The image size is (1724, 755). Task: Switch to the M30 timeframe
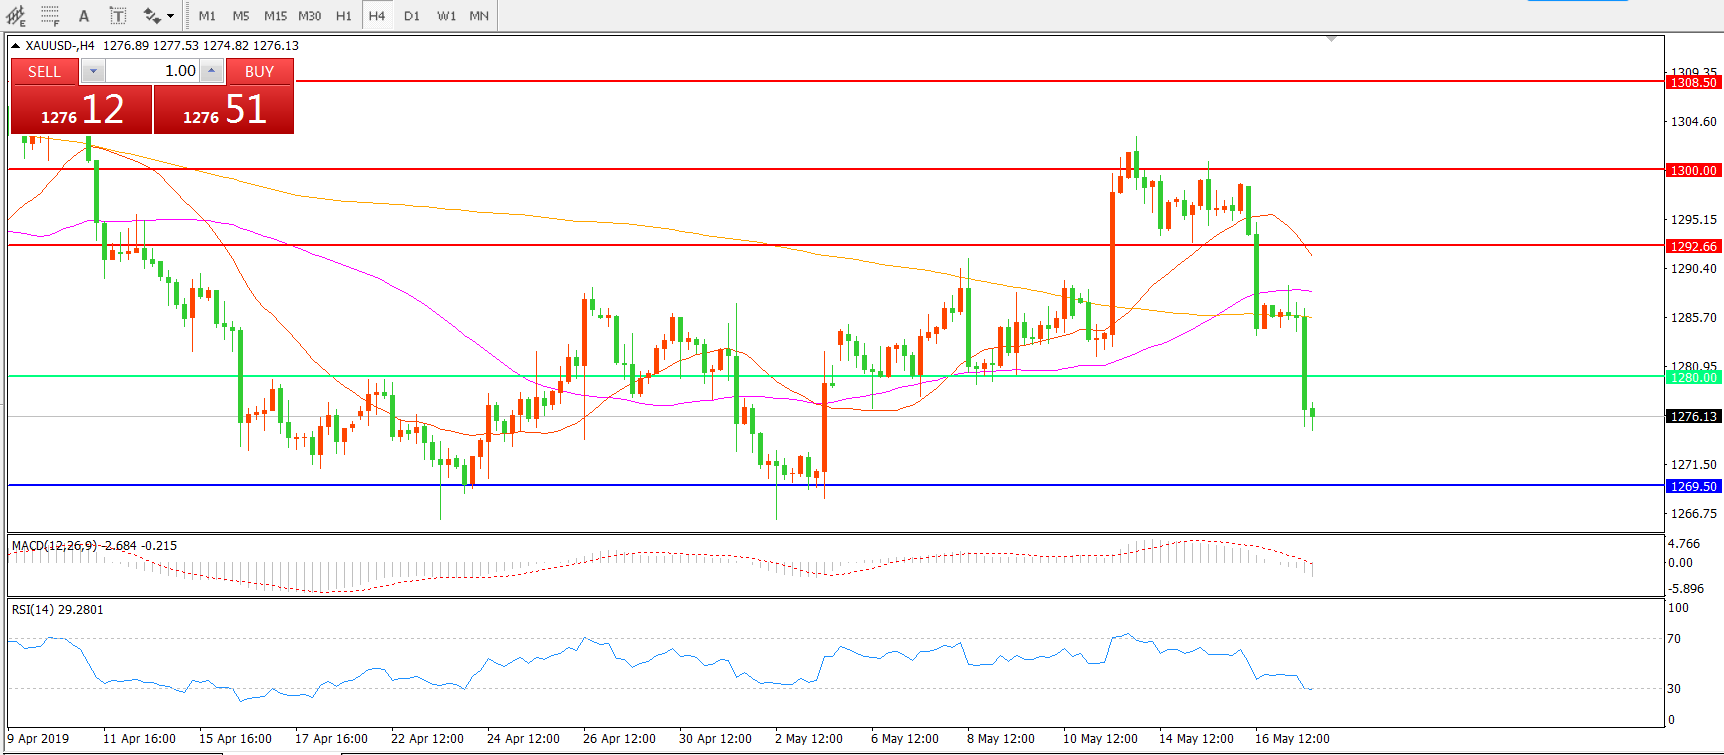click(310, 15)
